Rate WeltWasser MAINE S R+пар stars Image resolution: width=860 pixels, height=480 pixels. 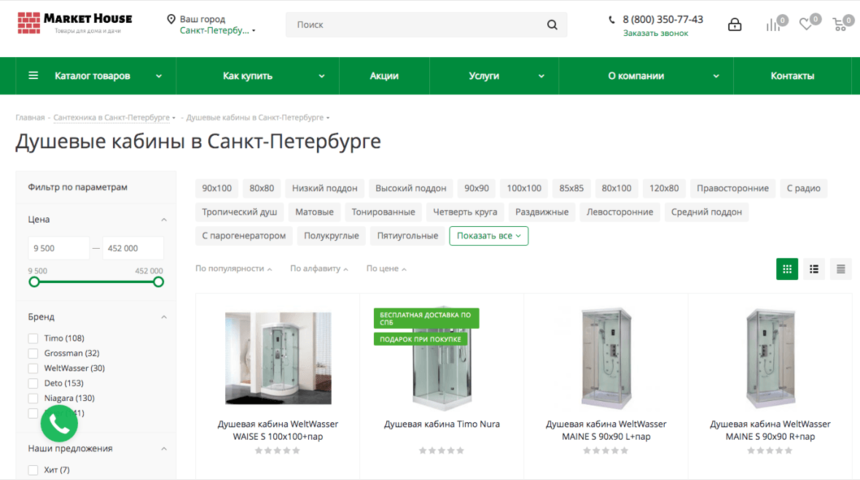pos(770,450)
